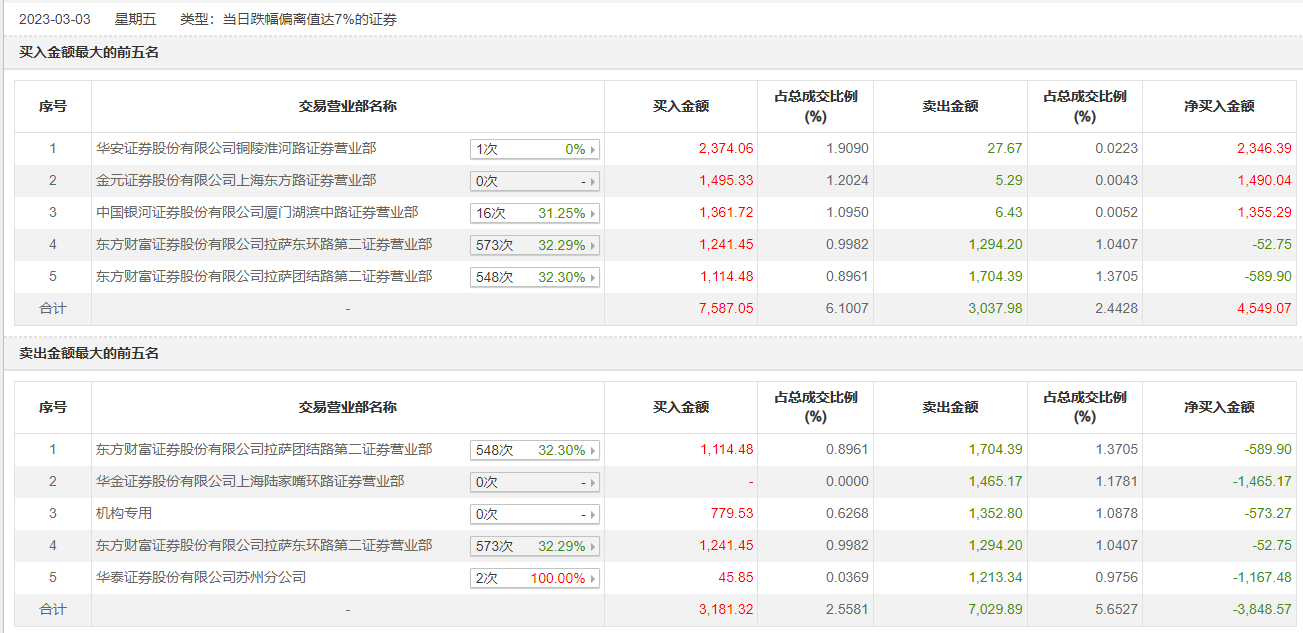Expand the 16次 31.25% dropdown box
The image size is (1303, 633).
[535, 213]
